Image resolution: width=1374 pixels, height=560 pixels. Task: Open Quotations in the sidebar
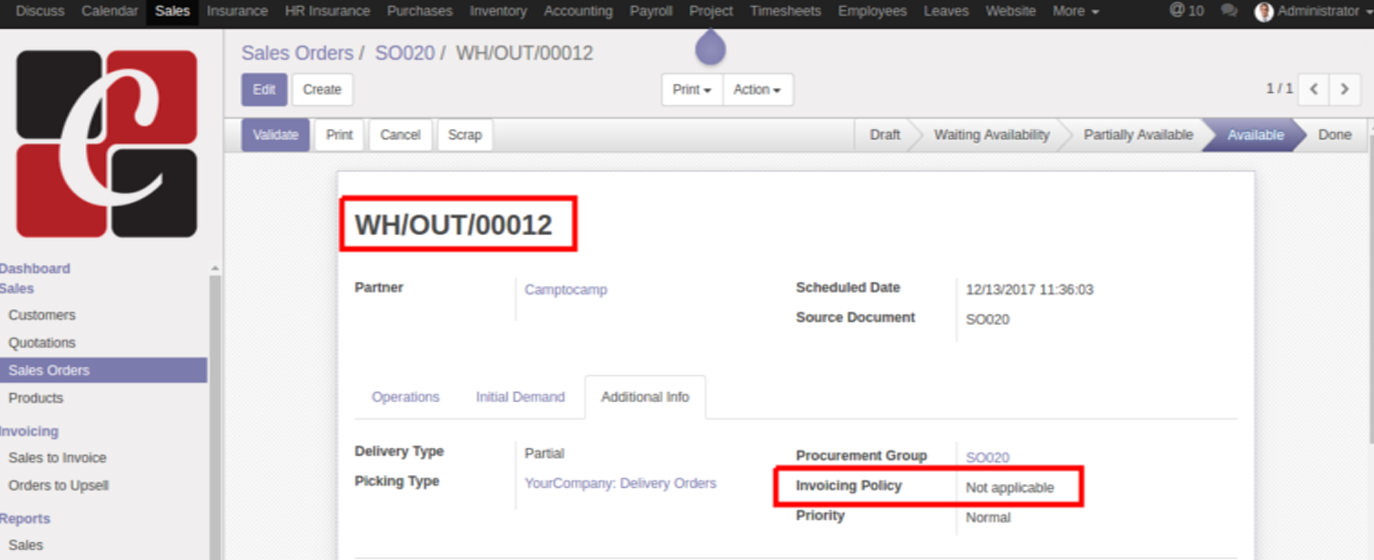click(42, 343)
